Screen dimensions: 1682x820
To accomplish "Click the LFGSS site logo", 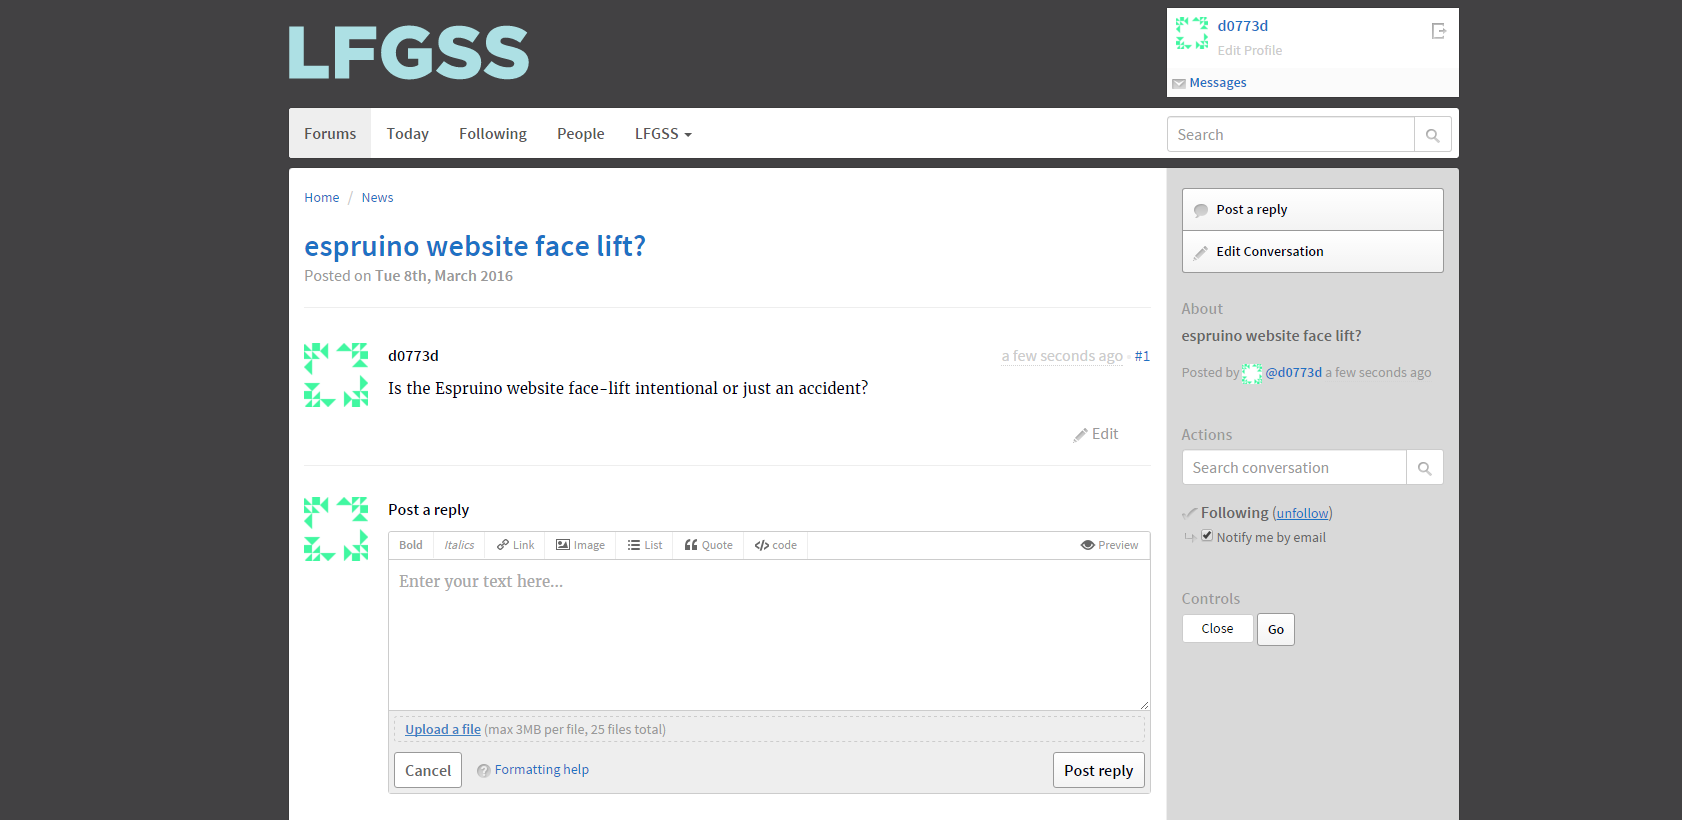I will click(408, 52).
